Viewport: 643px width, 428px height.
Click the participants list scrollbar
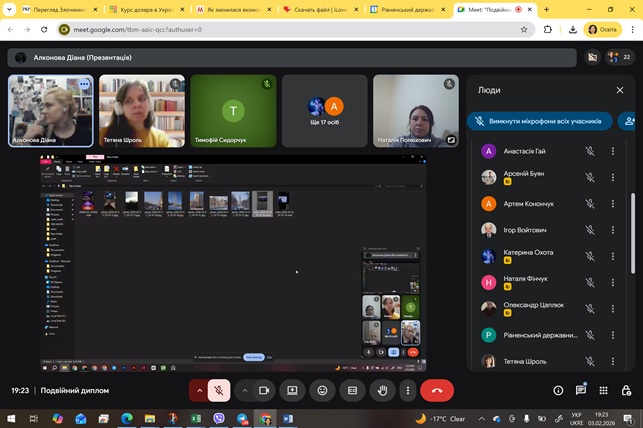click(x=631, y=230)
